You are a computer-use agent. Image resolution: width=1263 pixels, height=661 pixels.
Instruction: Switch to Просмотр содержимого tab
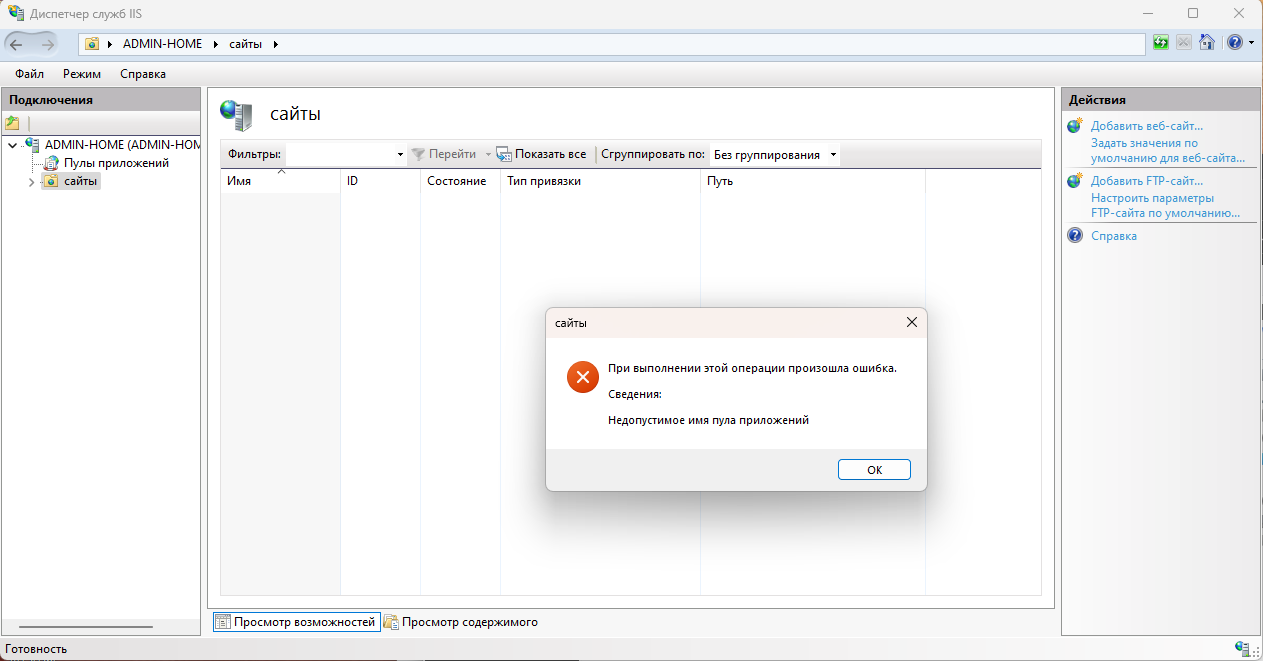(461, 622)
